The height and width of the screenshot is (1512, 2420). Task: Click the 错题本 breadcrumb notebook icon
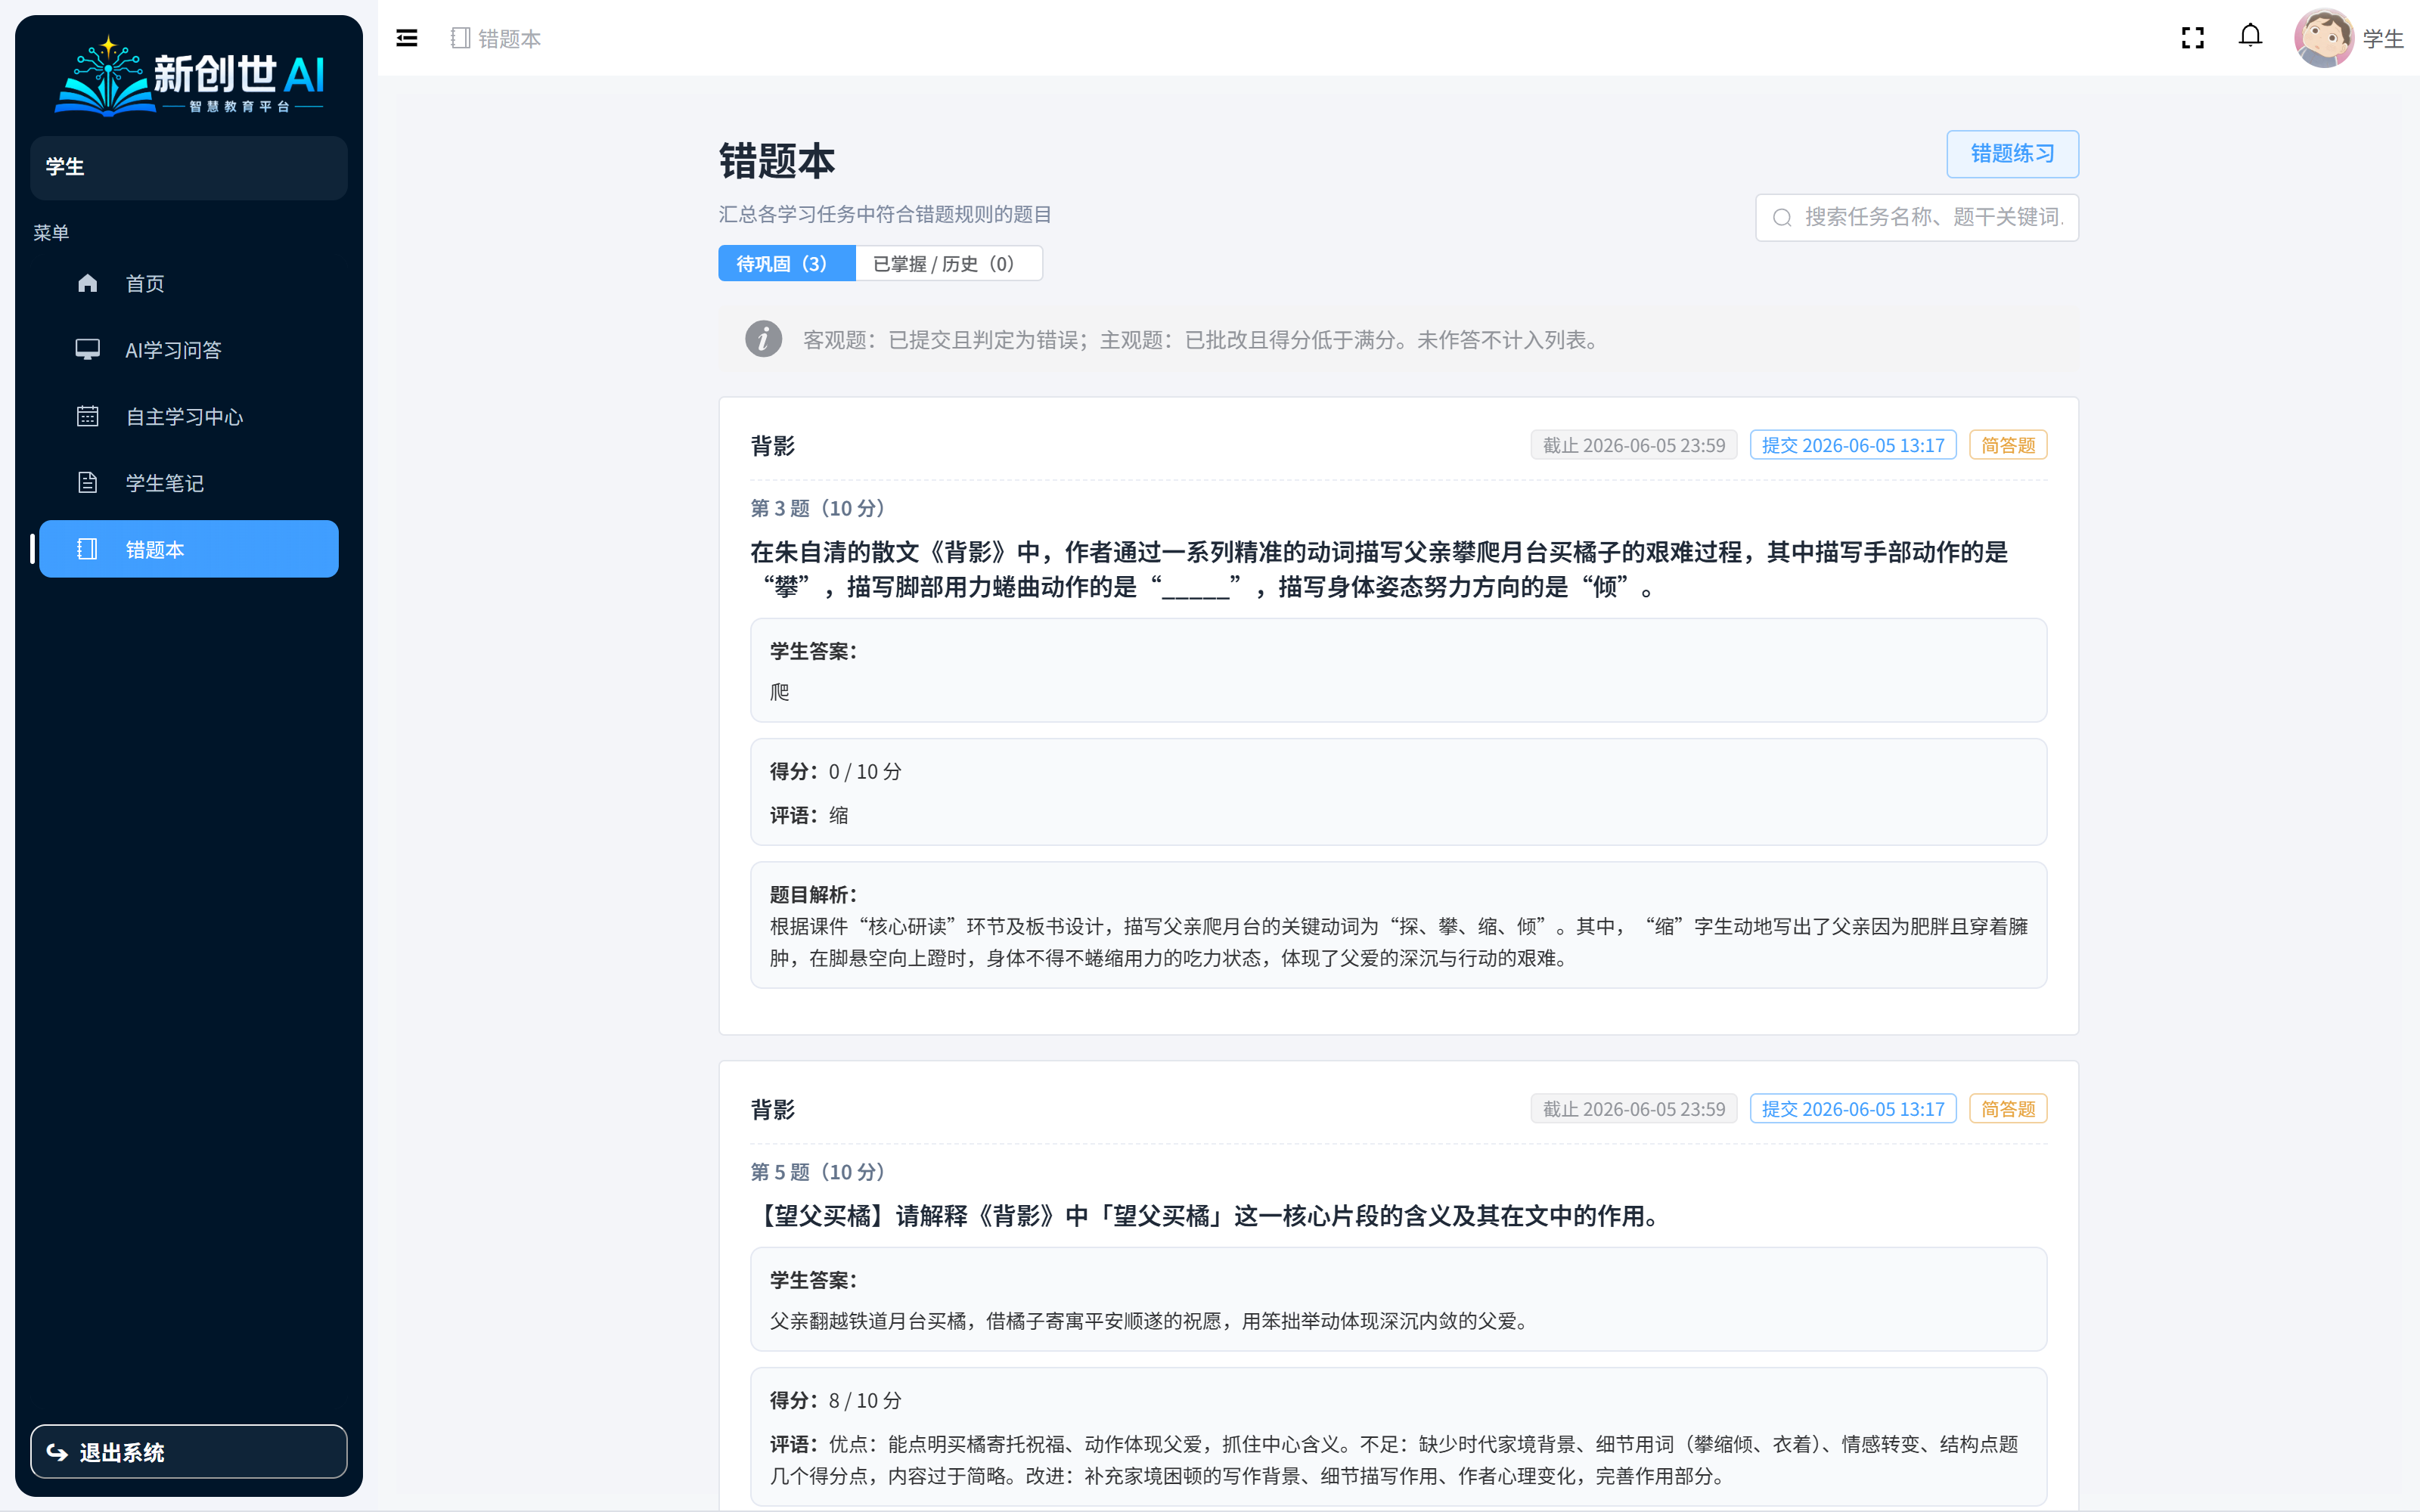pyautogui.click(x=460, y=38)
